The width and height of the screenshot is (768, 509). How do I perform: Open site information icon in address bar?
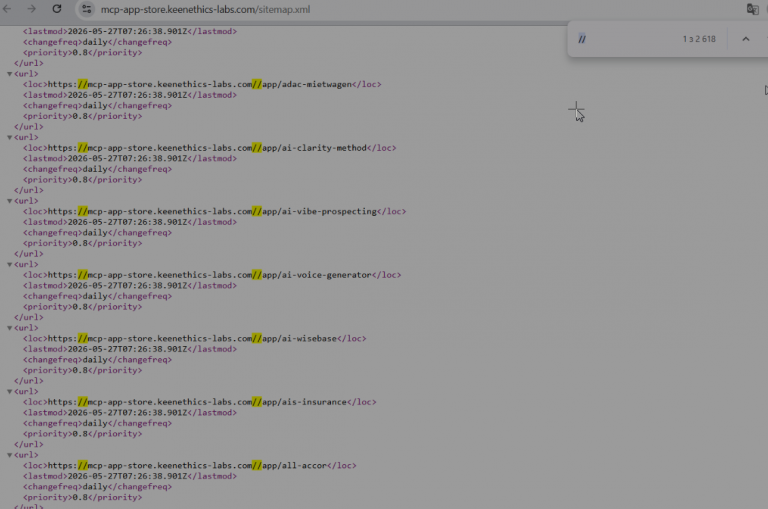86,9
